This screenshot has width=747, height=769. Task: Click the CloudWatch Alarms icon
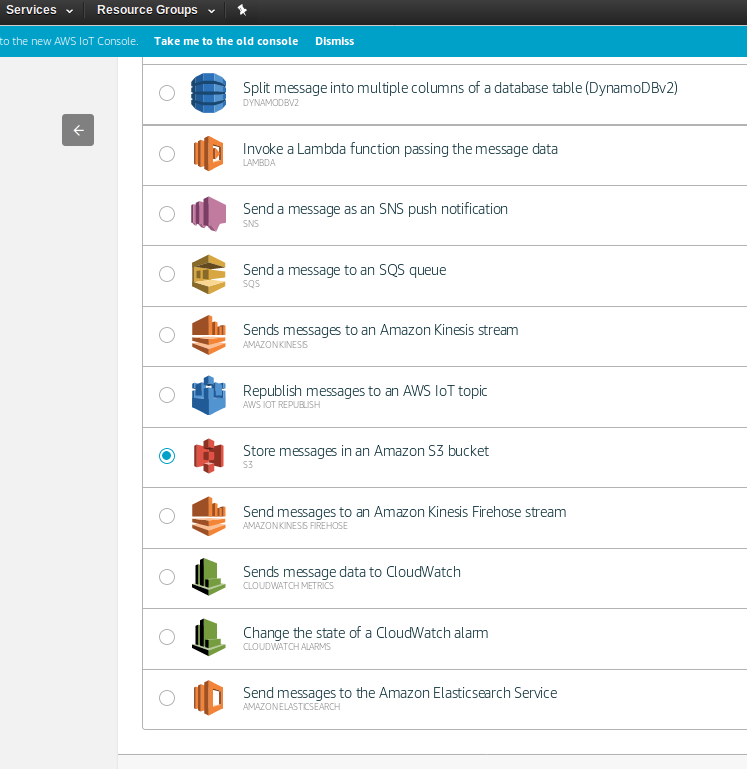tap(208, 637)
